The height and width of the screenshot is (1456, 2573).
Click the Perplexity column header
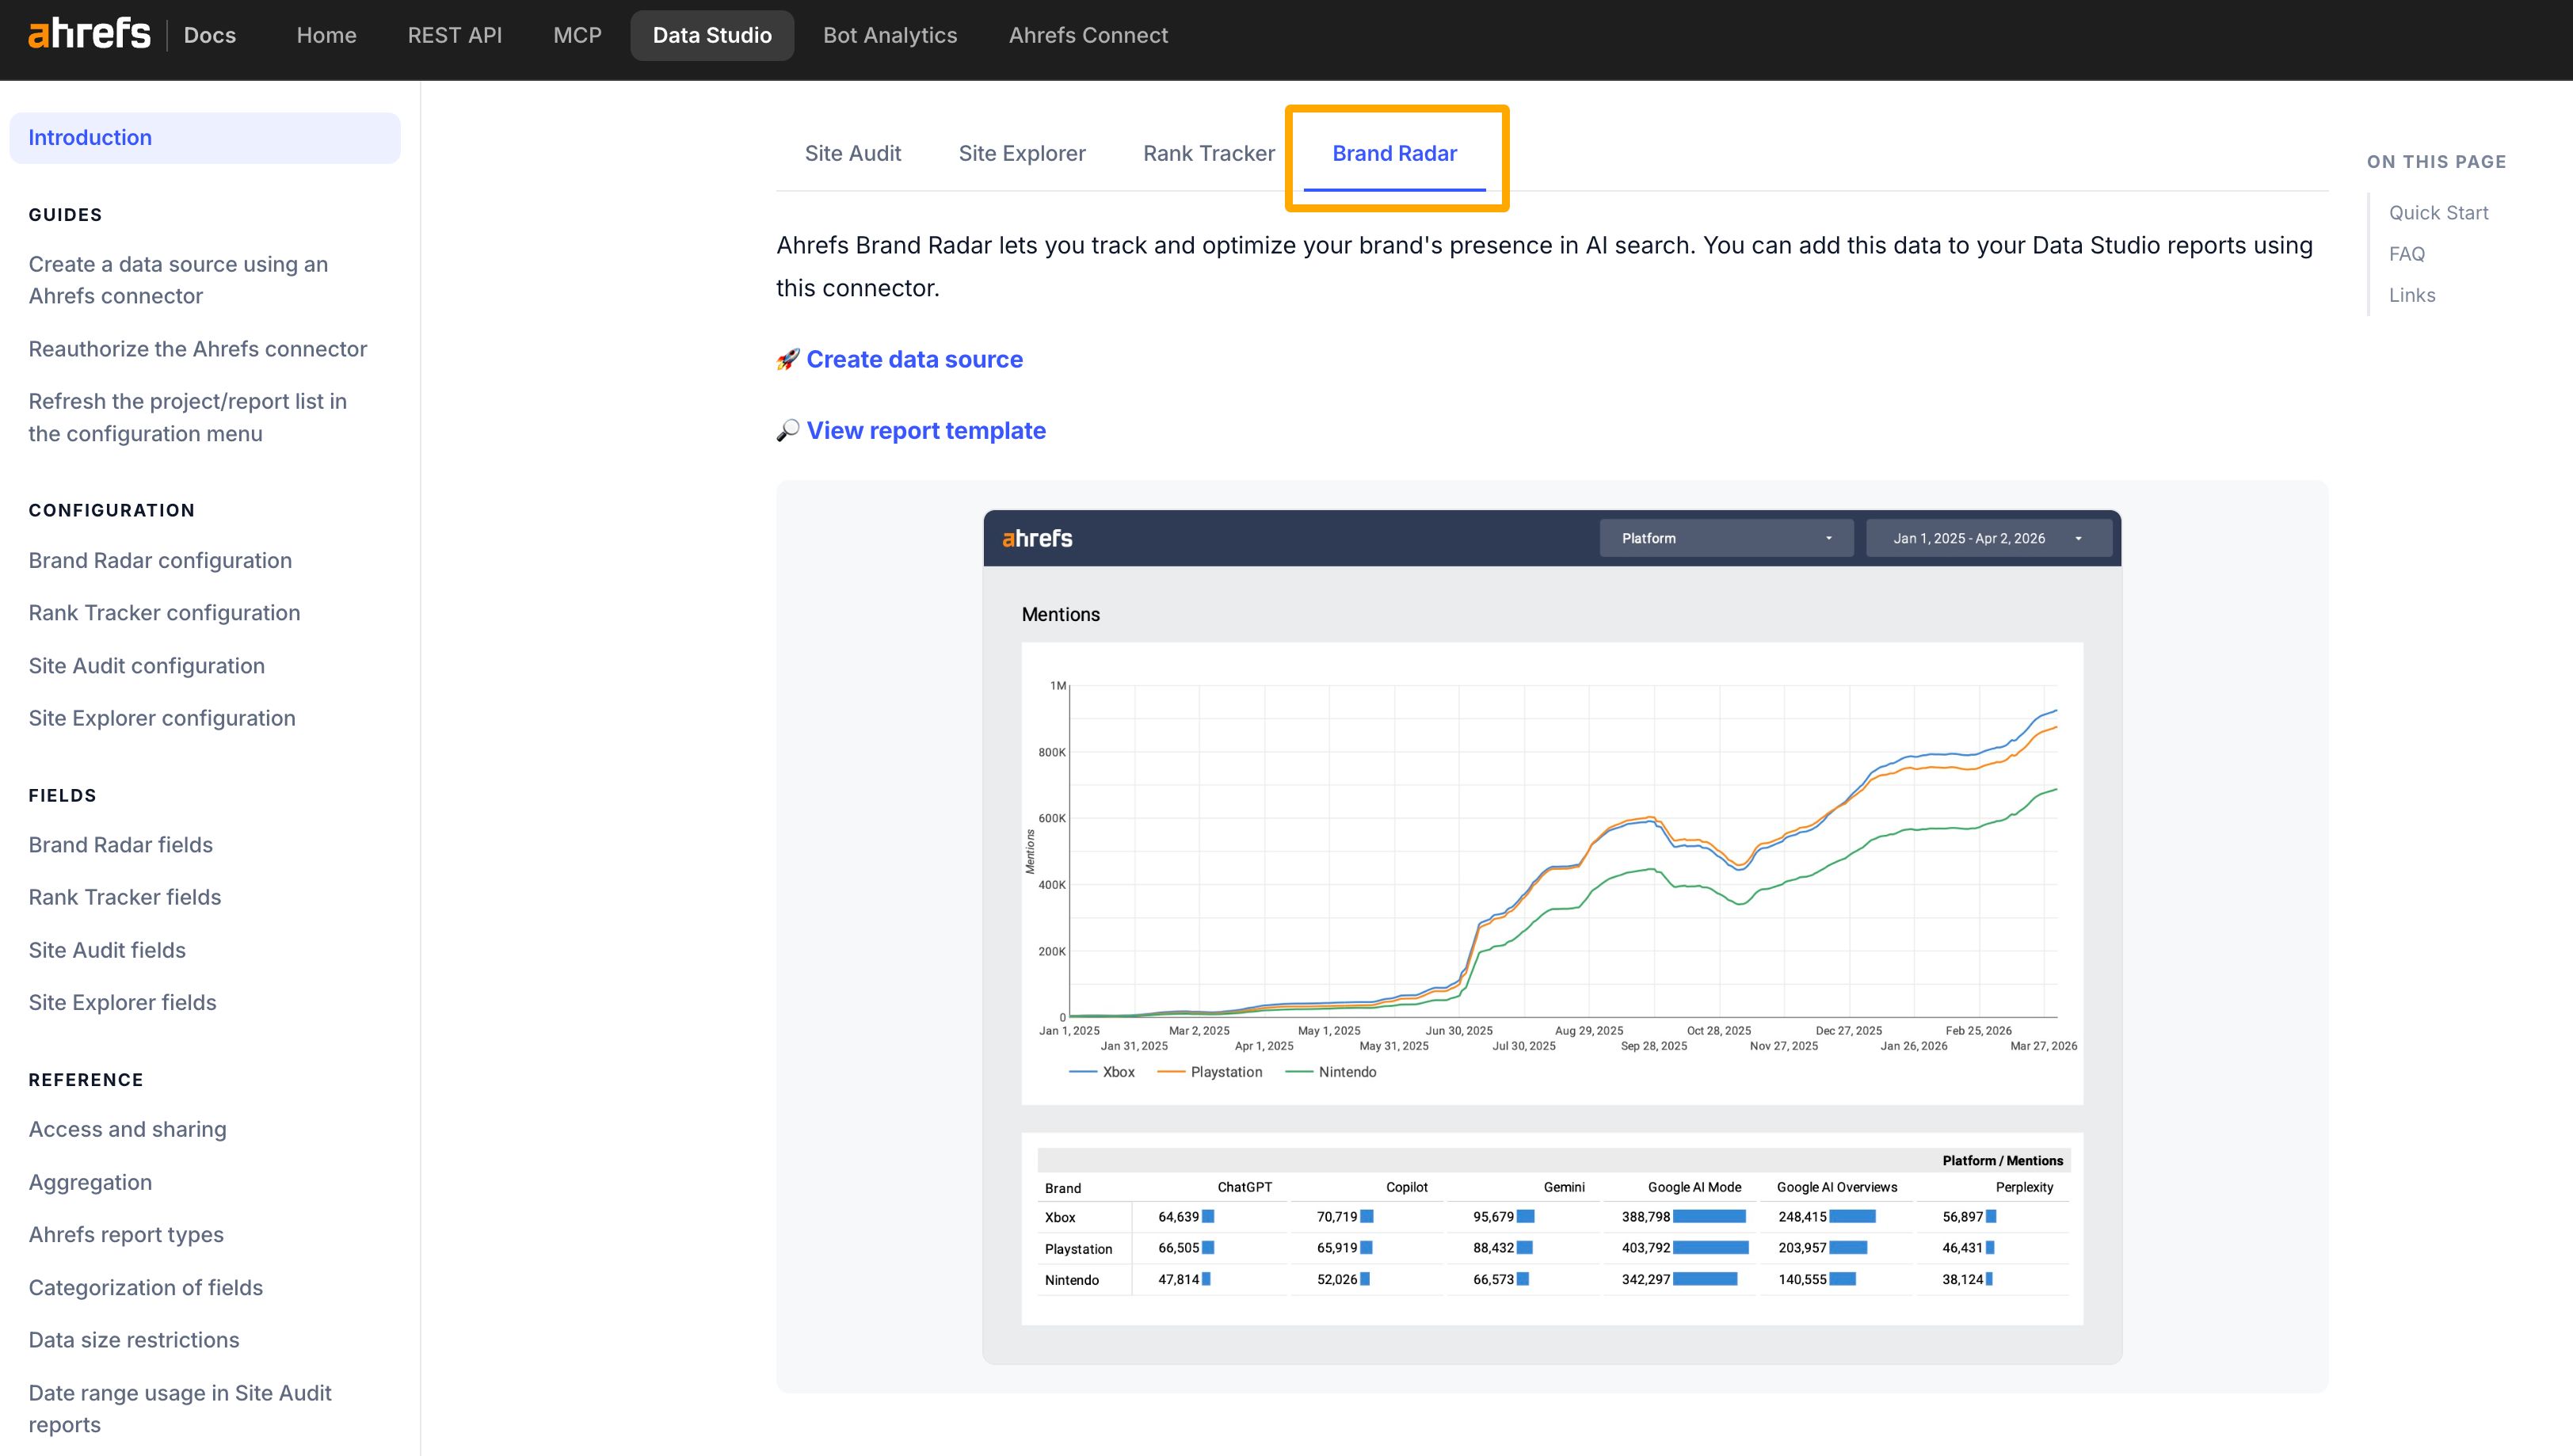[2024, 1187]
